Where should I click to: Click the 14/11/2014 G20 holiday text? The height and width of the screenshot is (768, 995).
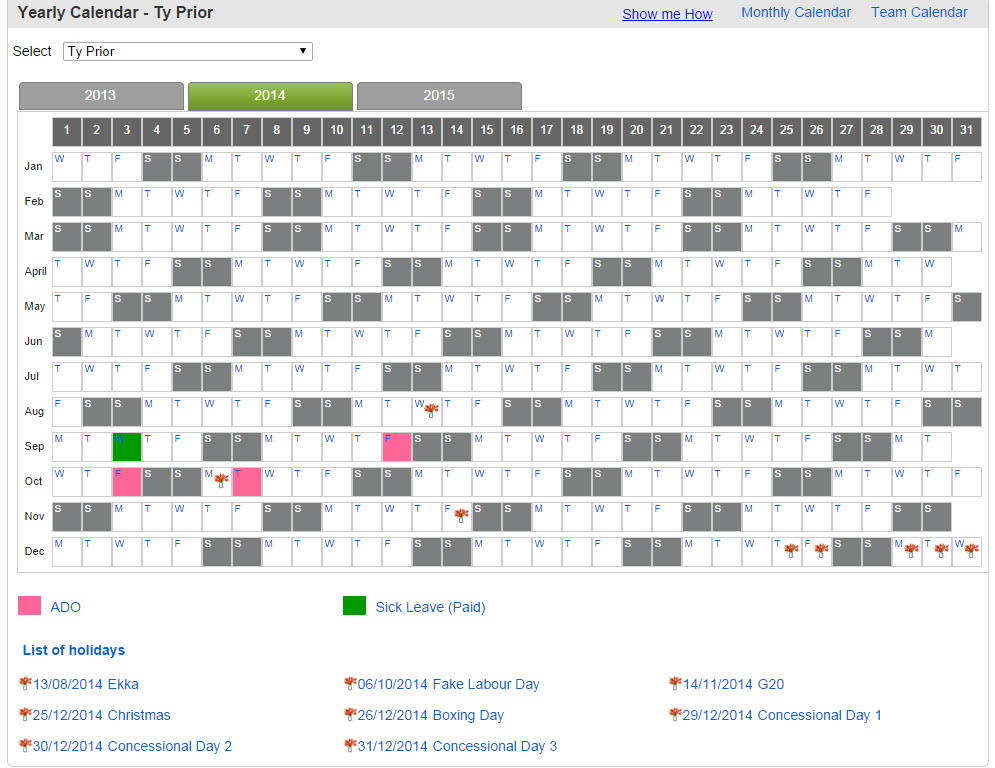pyautogui.click(x=734, y=684)
